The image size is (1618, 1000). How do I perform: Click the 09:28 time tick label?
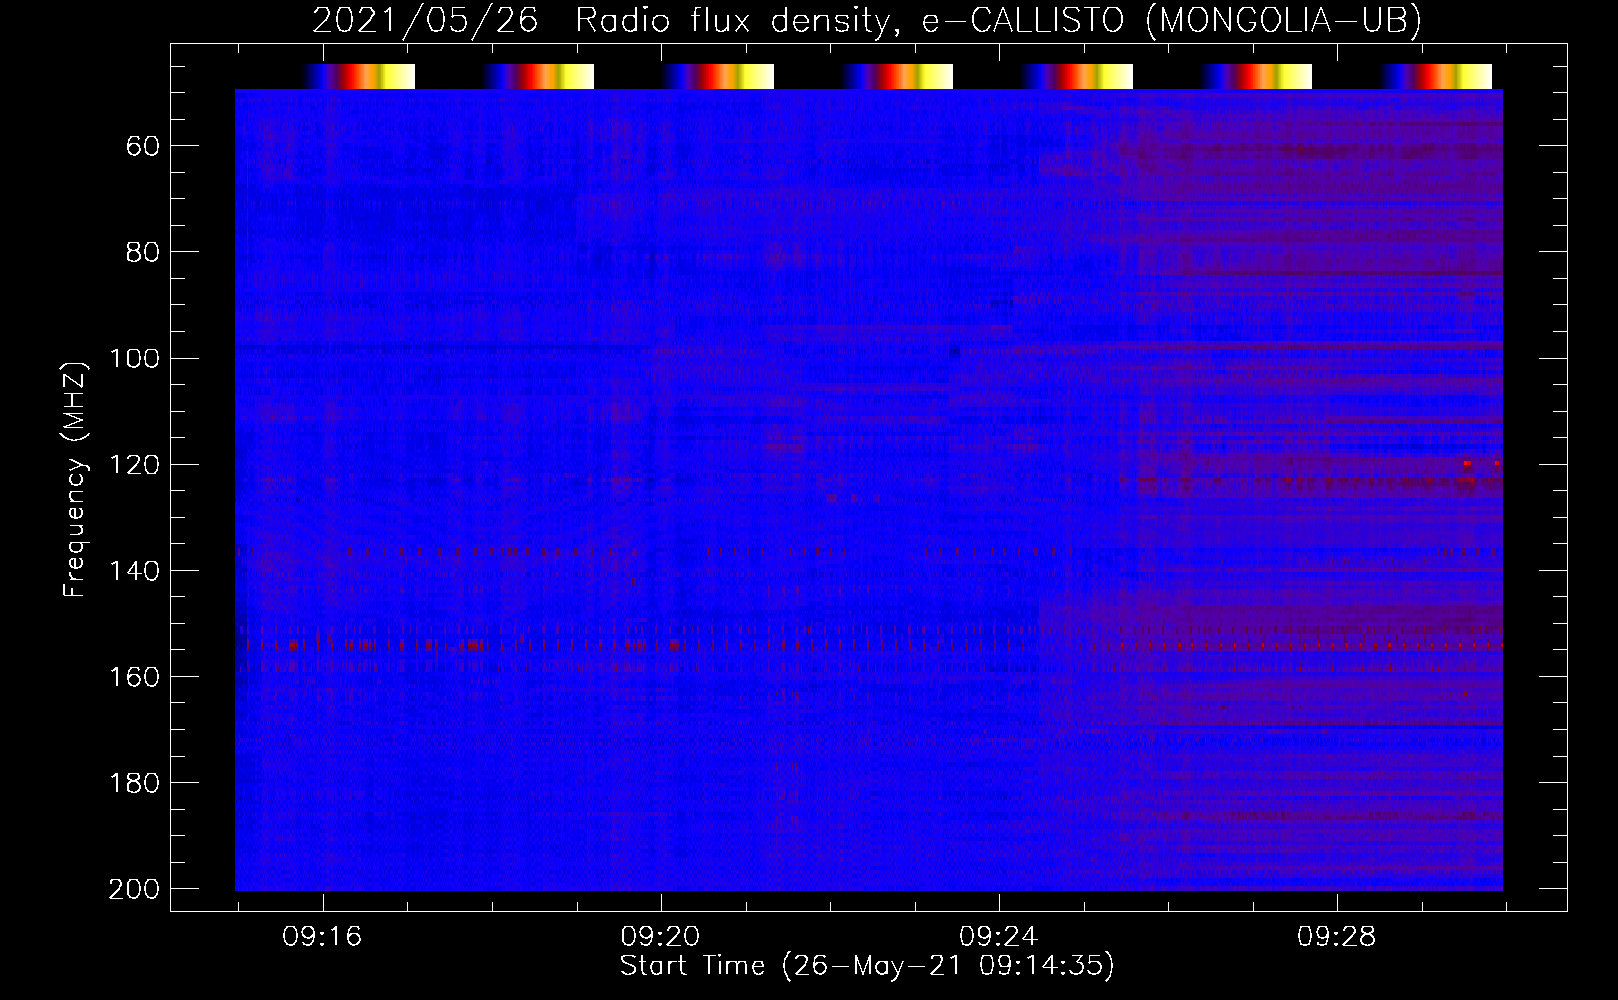(1337, 937)
